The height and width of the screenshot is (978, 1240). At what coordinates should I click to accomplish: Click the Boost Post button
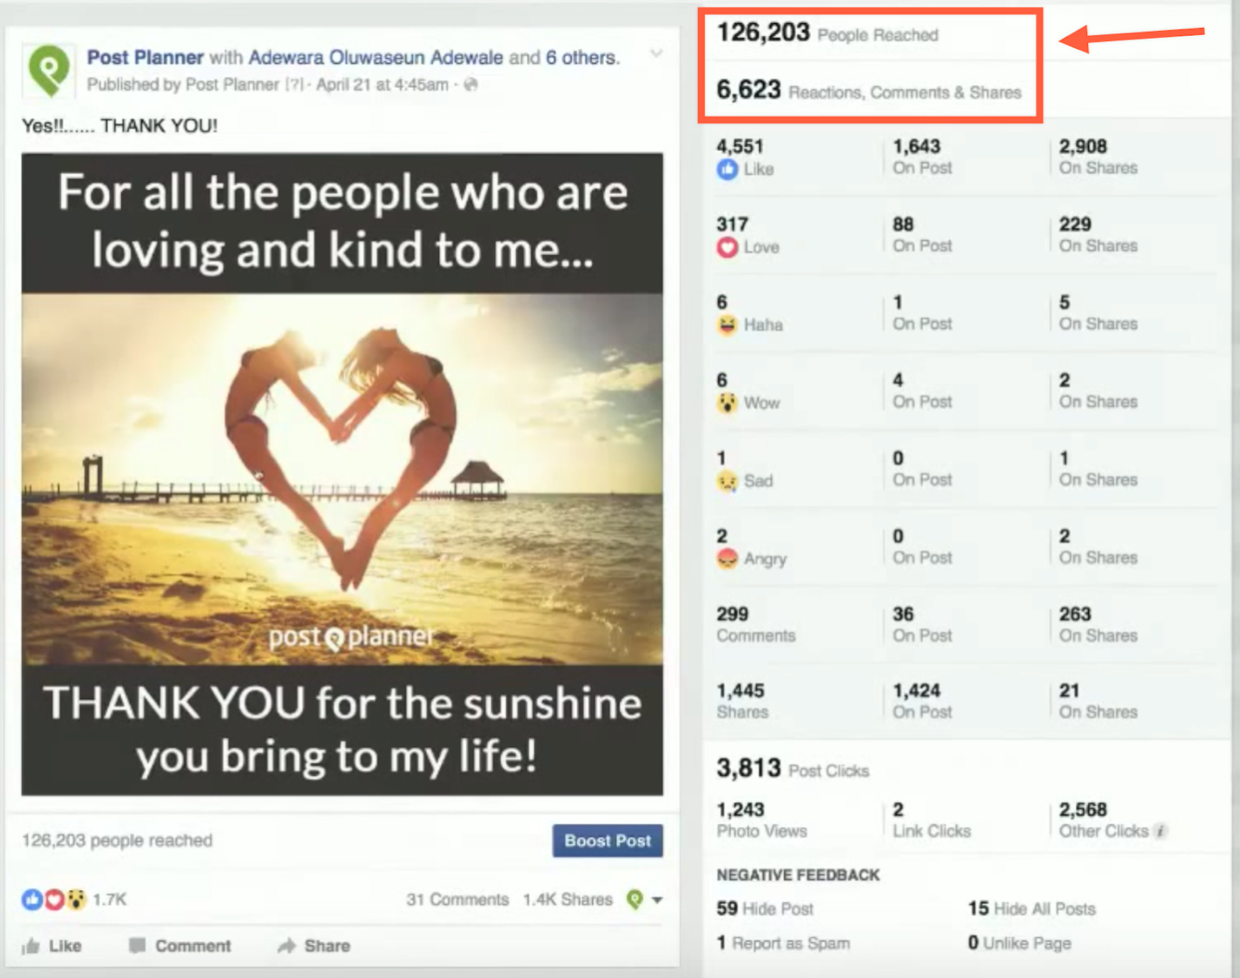pyautogui.click(x=607, y=841)
